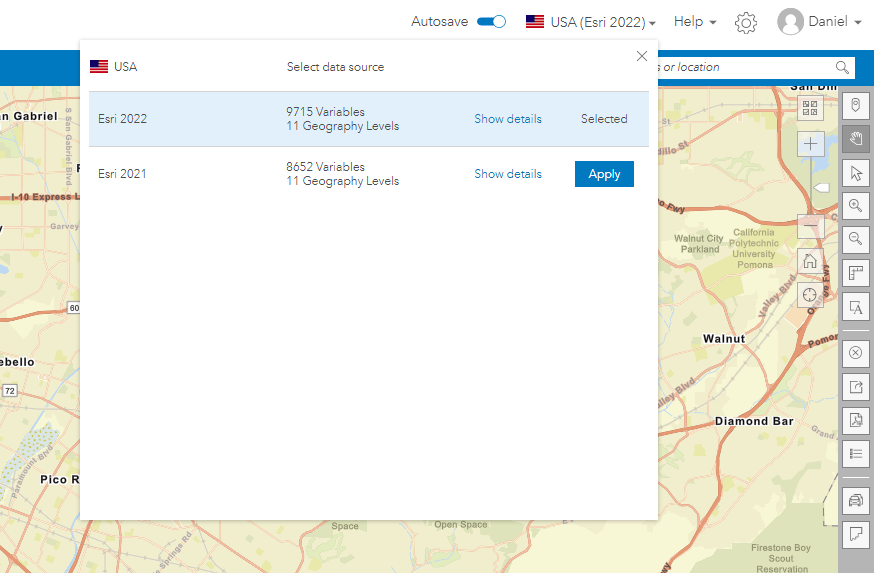Toggle the Autosave switch

pos(491,22)
